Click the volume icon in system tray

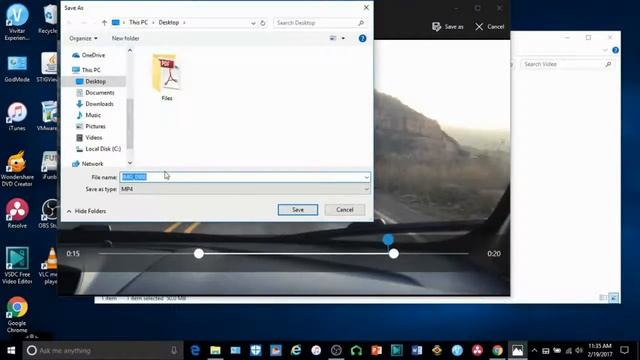click(579, 351)
